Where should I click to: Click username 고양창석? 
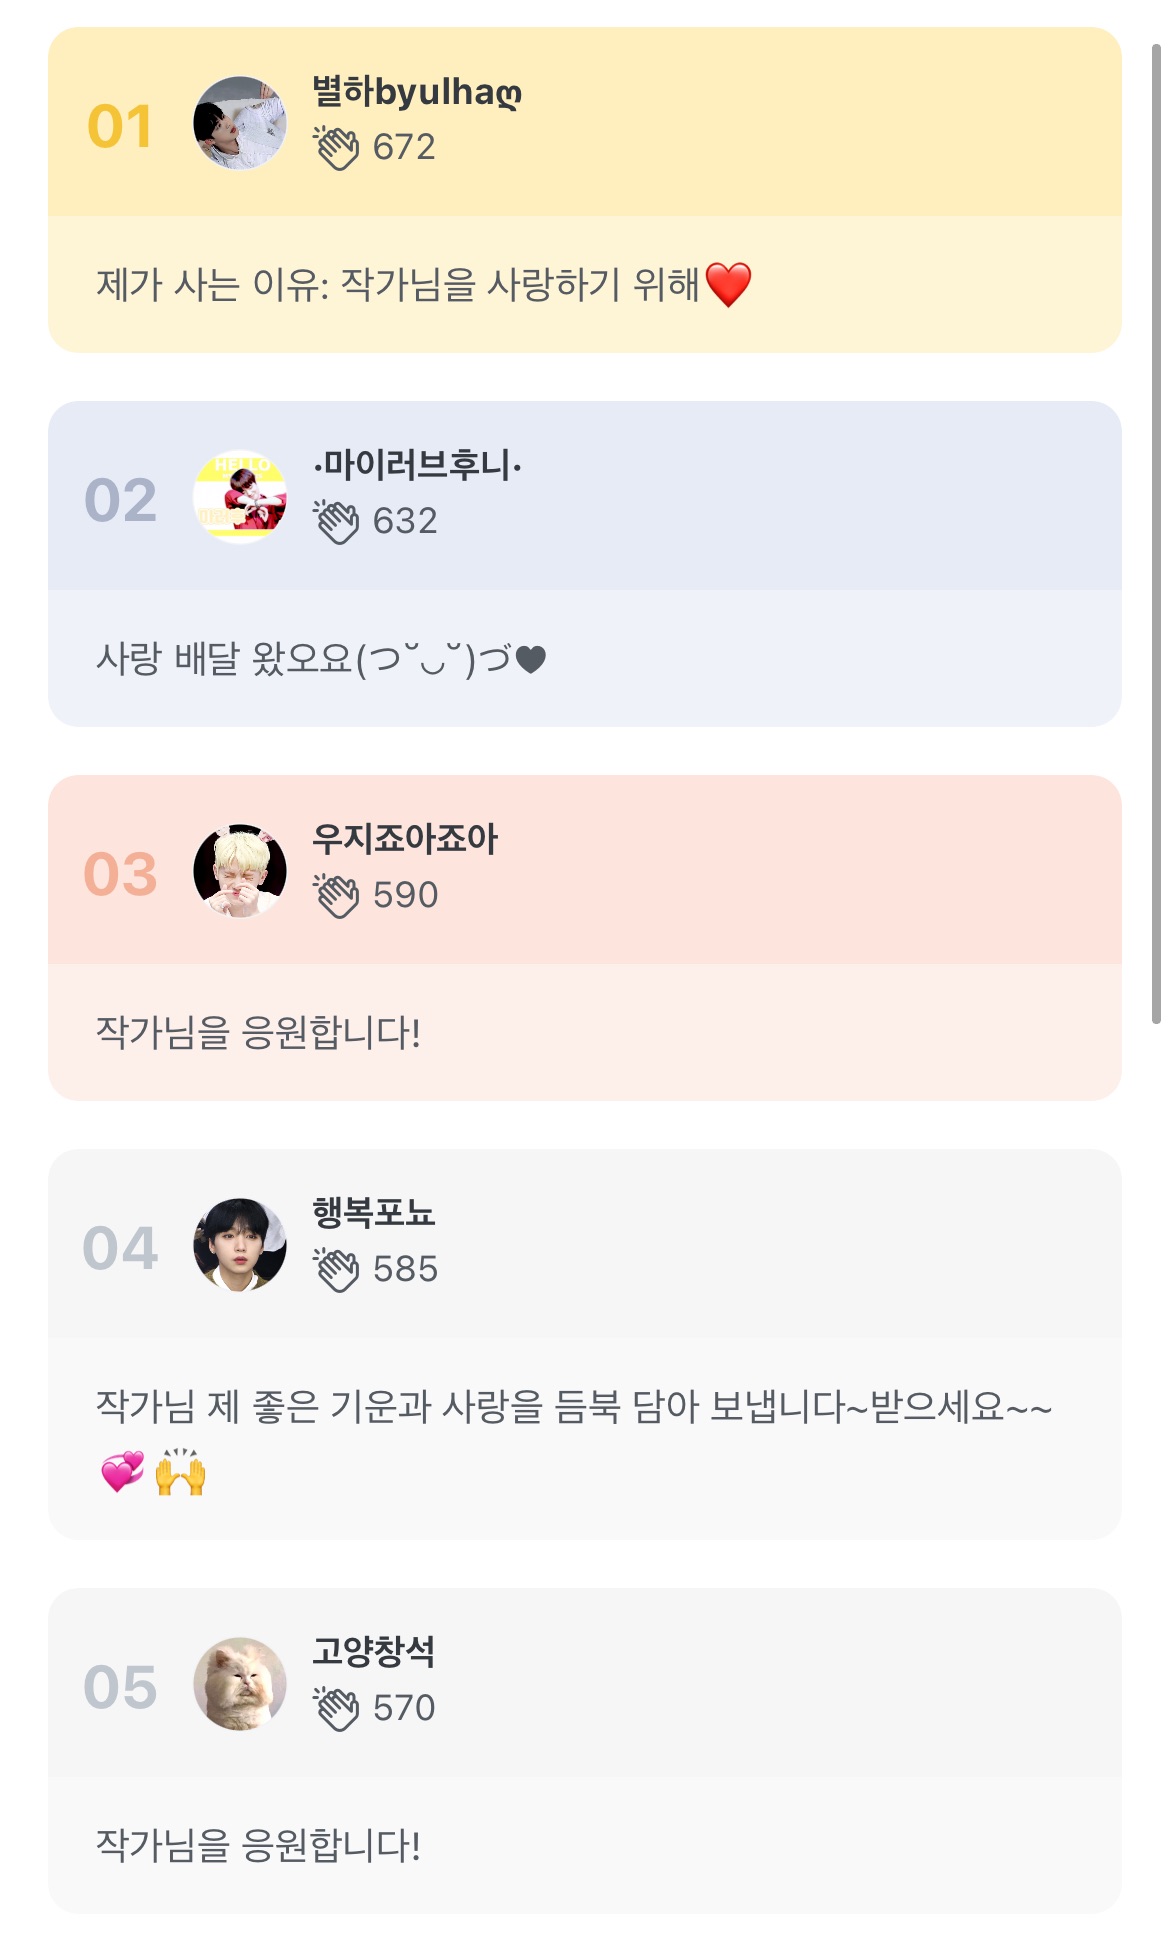point(374,1652)
